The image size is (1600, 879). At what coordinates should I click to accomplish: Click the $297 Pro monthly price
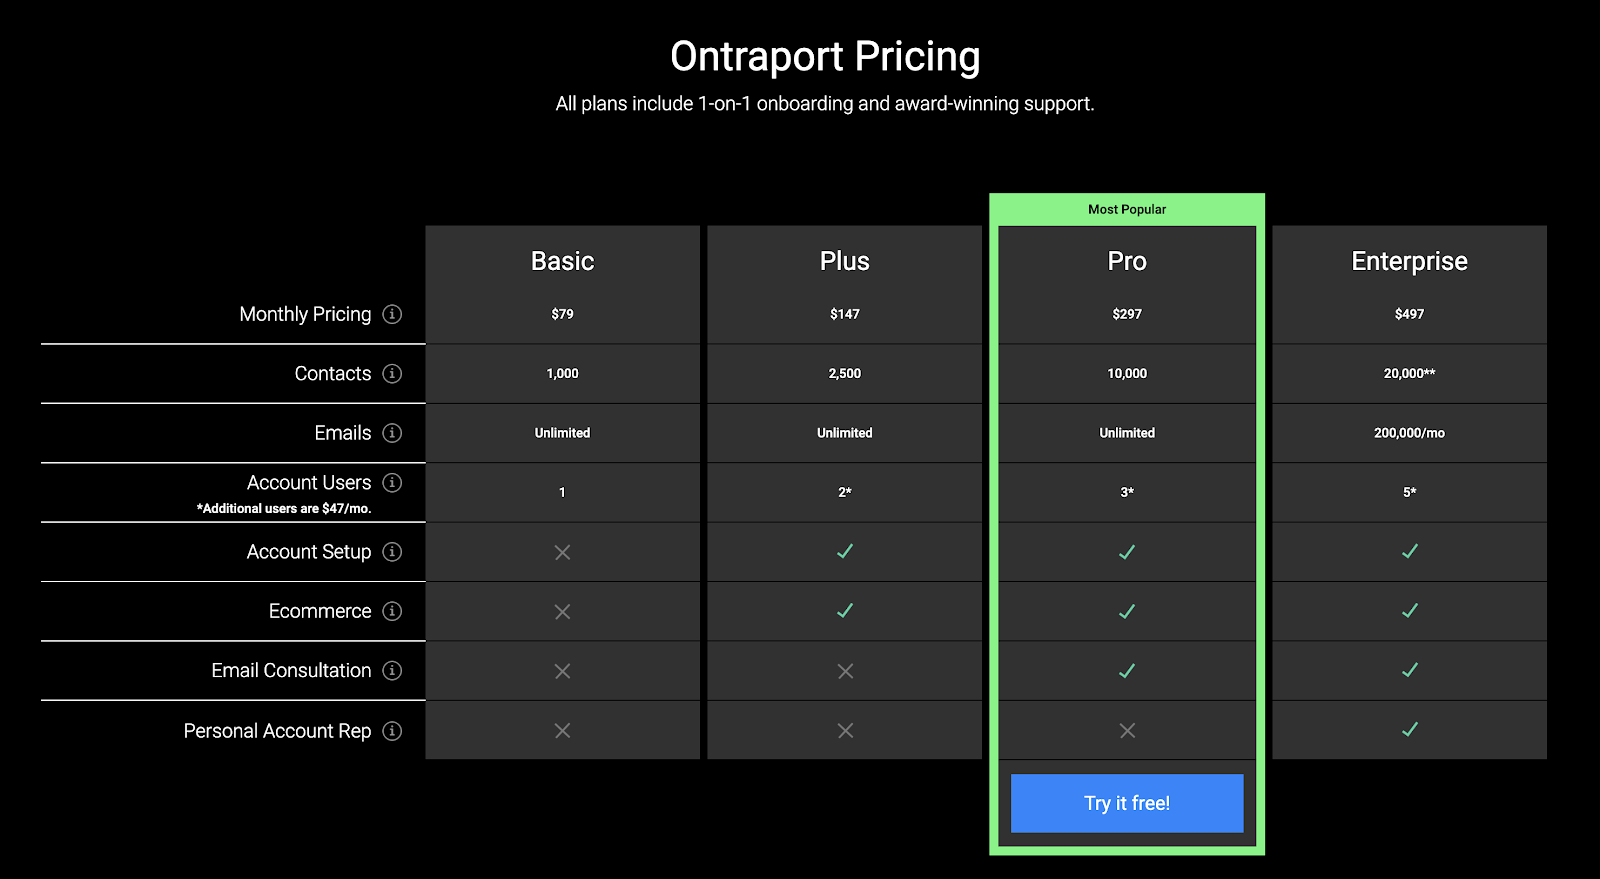(1127, 314)
